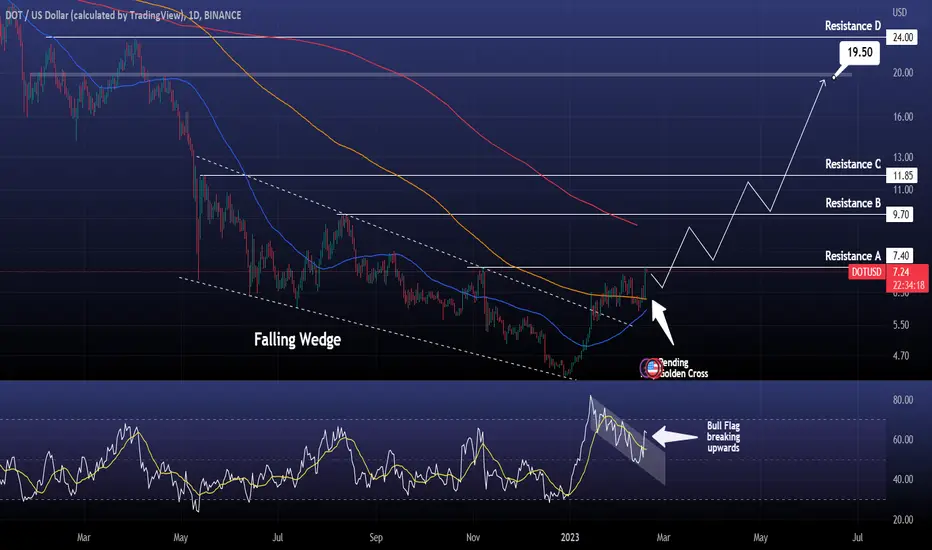This screenshot has height=550, width=932.
Task: Select the May label left of Jul
Action: tap(181, 538)
